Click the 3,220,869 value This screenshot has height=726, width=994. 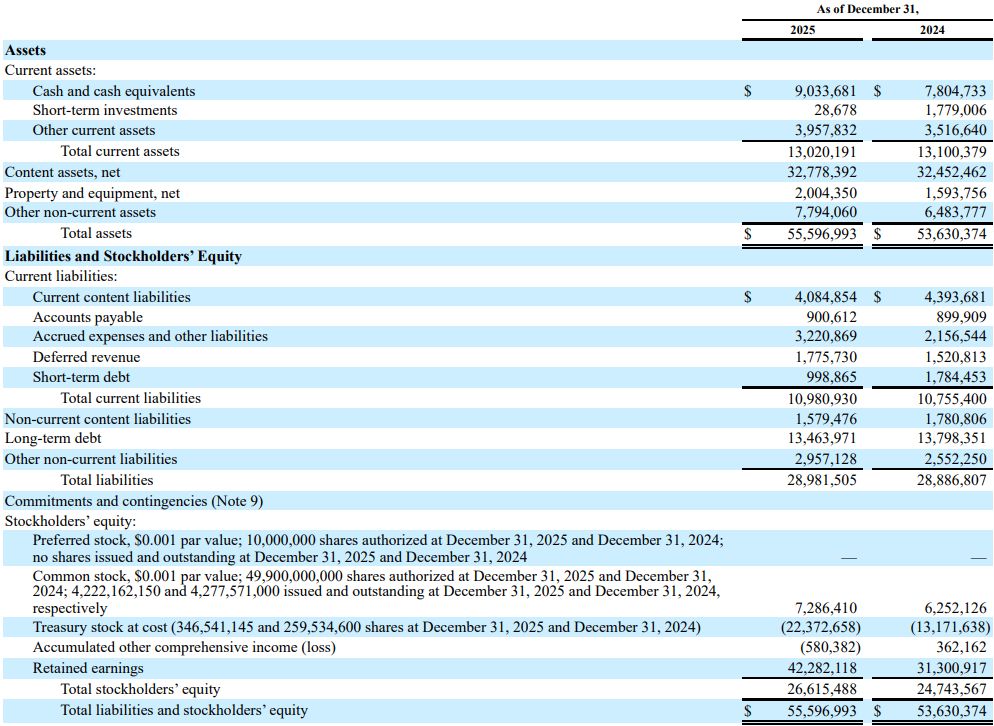point(825,336)
